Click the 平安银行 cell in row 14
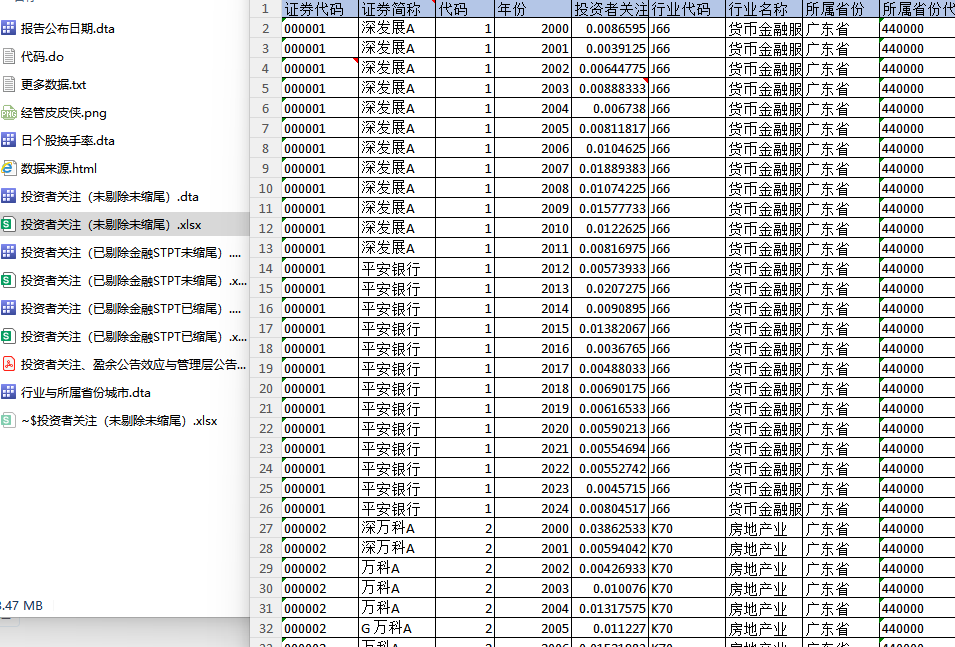Viewport: 955px width, 647px height. pyautogui.click(x=396, y=269)
